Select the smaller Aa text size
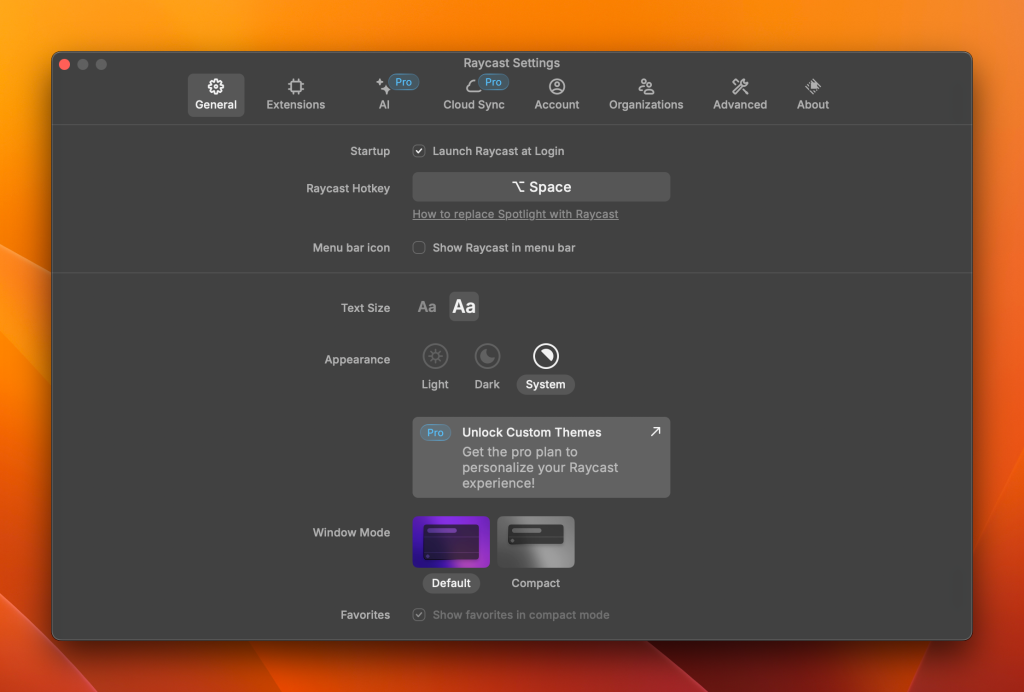The height and width of the screenshot is (692, 1024). 427,307
